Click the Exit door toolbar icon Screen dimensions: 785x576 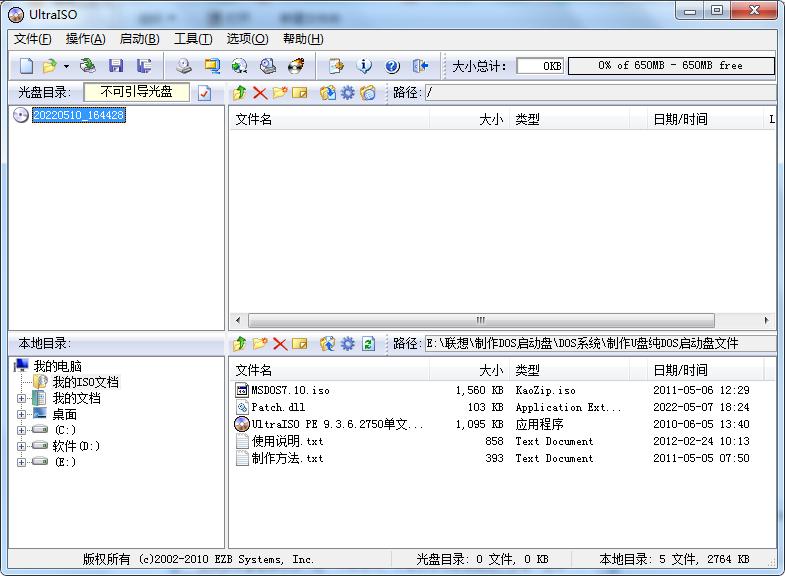tap(420, 66)
